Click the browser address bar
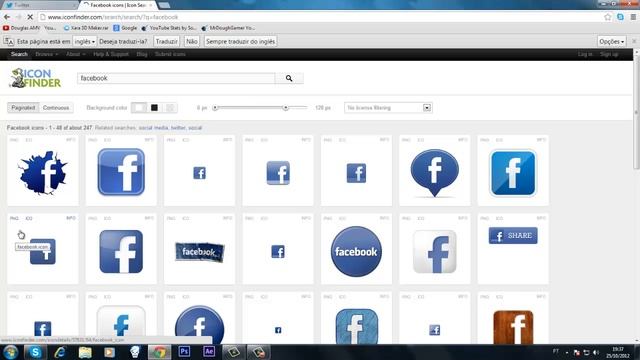Screen dimensions: 640x360 (320, 17)
